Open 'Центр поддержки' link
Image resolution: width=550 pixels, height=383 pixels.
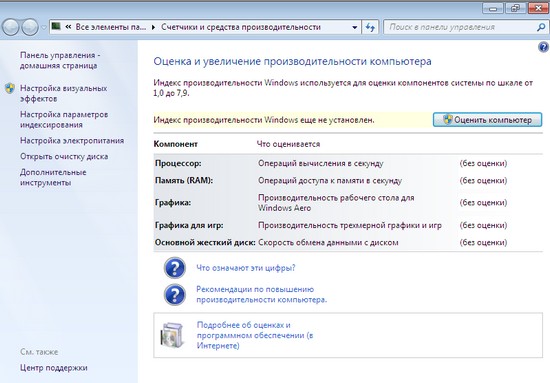tap(54, 368)
